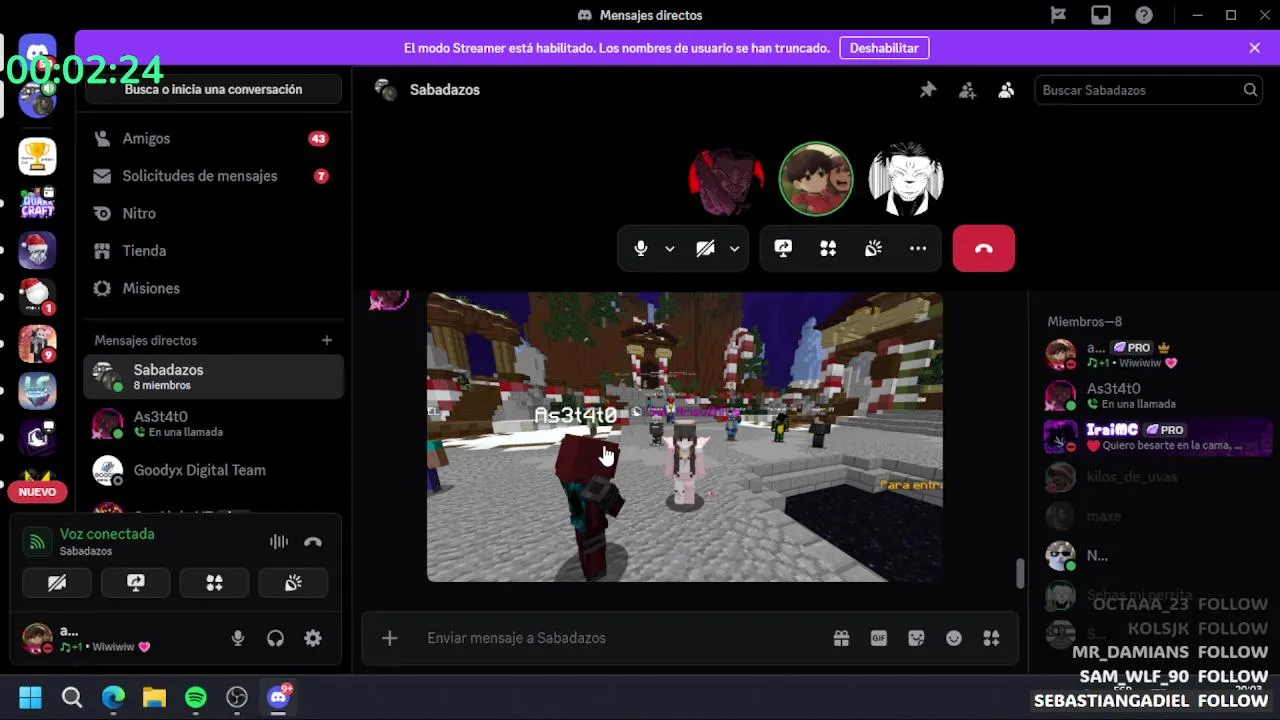The height and width of the screenshot is (720, 1280).
Task: Open attachment plus menu in message bar
Action: (389, 638)
